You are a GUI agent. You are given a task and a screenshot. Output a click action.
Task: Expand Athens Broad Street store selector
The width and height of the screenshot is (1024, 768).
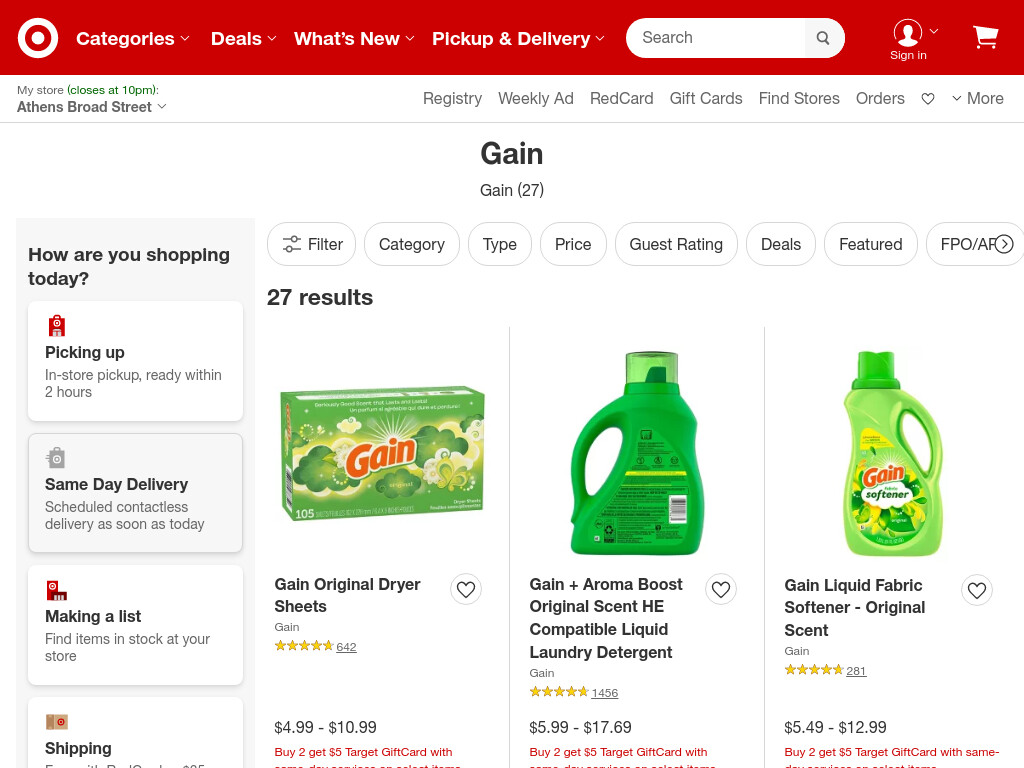(91, 107)
